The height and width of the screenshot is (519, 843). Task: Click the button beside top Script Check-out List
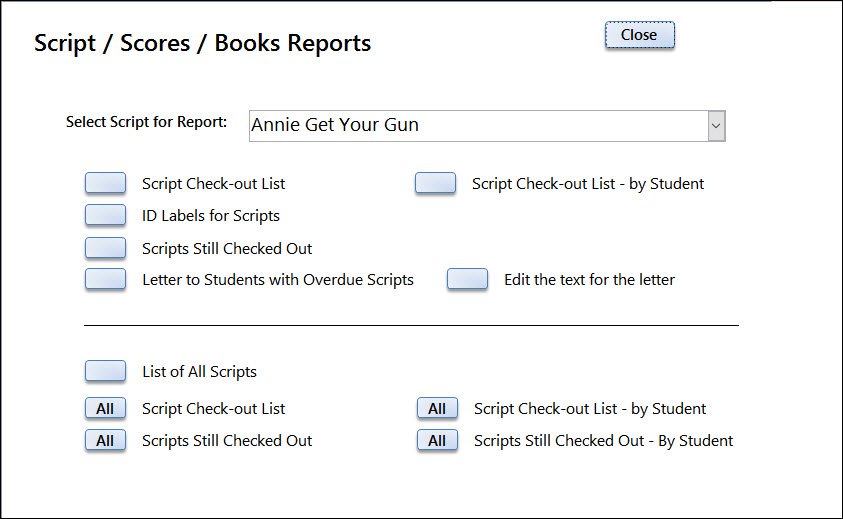tap(105, 183)
